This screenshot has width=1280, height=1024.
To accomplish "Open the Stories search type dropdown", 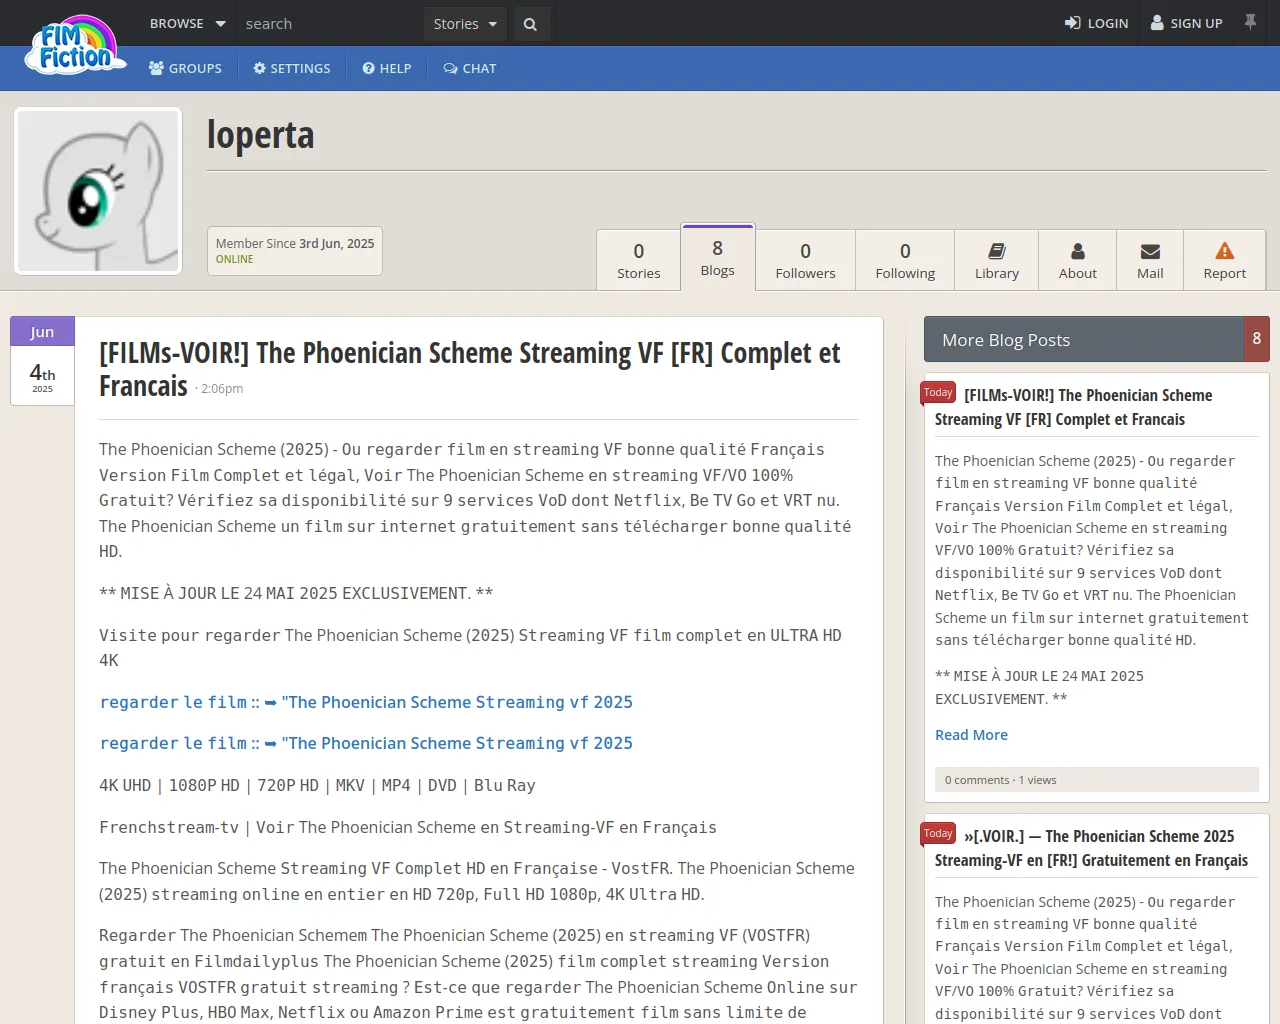I will tap(465, 24).
